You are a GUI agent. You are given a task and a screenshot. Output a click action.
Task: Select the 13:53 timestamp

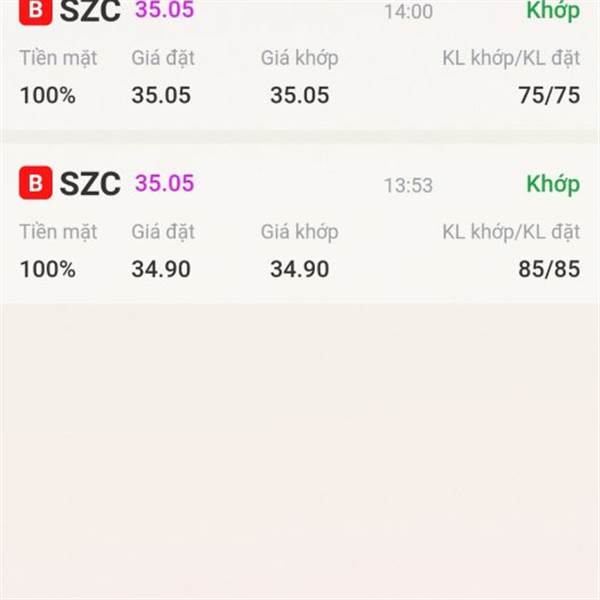pos(408,185)
